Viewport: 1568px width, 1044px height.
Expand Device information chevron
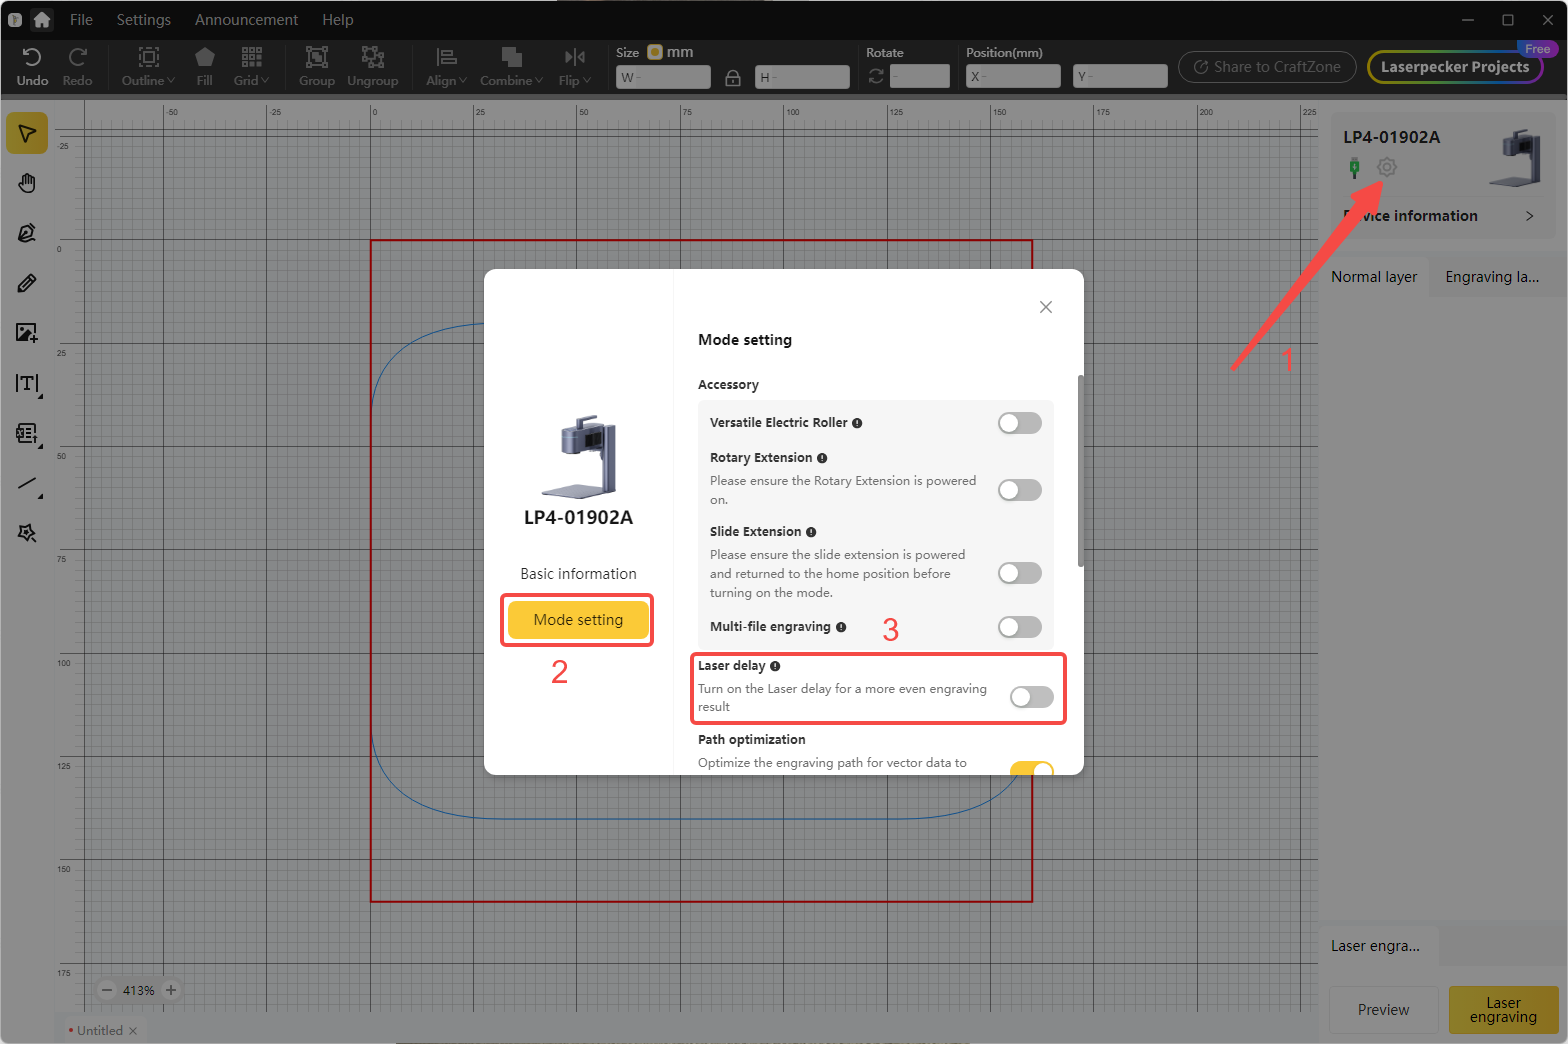[1529, 216]
